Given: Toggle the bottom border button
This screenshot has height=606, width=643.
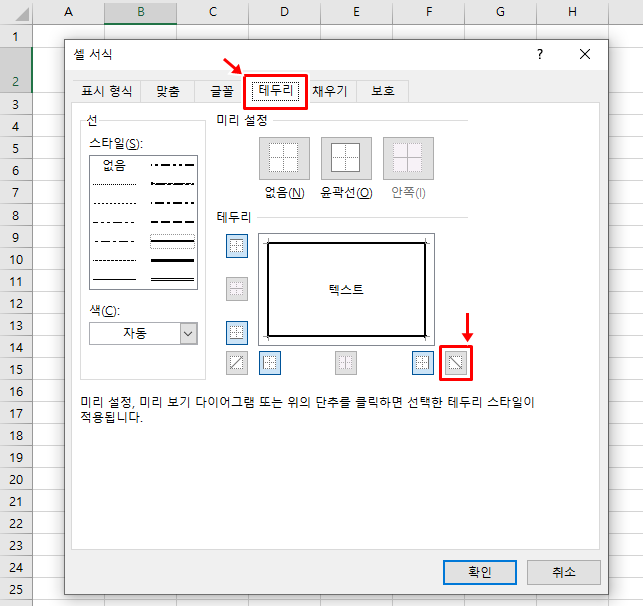Looking at the screenshot, I should tap(237, 333).
